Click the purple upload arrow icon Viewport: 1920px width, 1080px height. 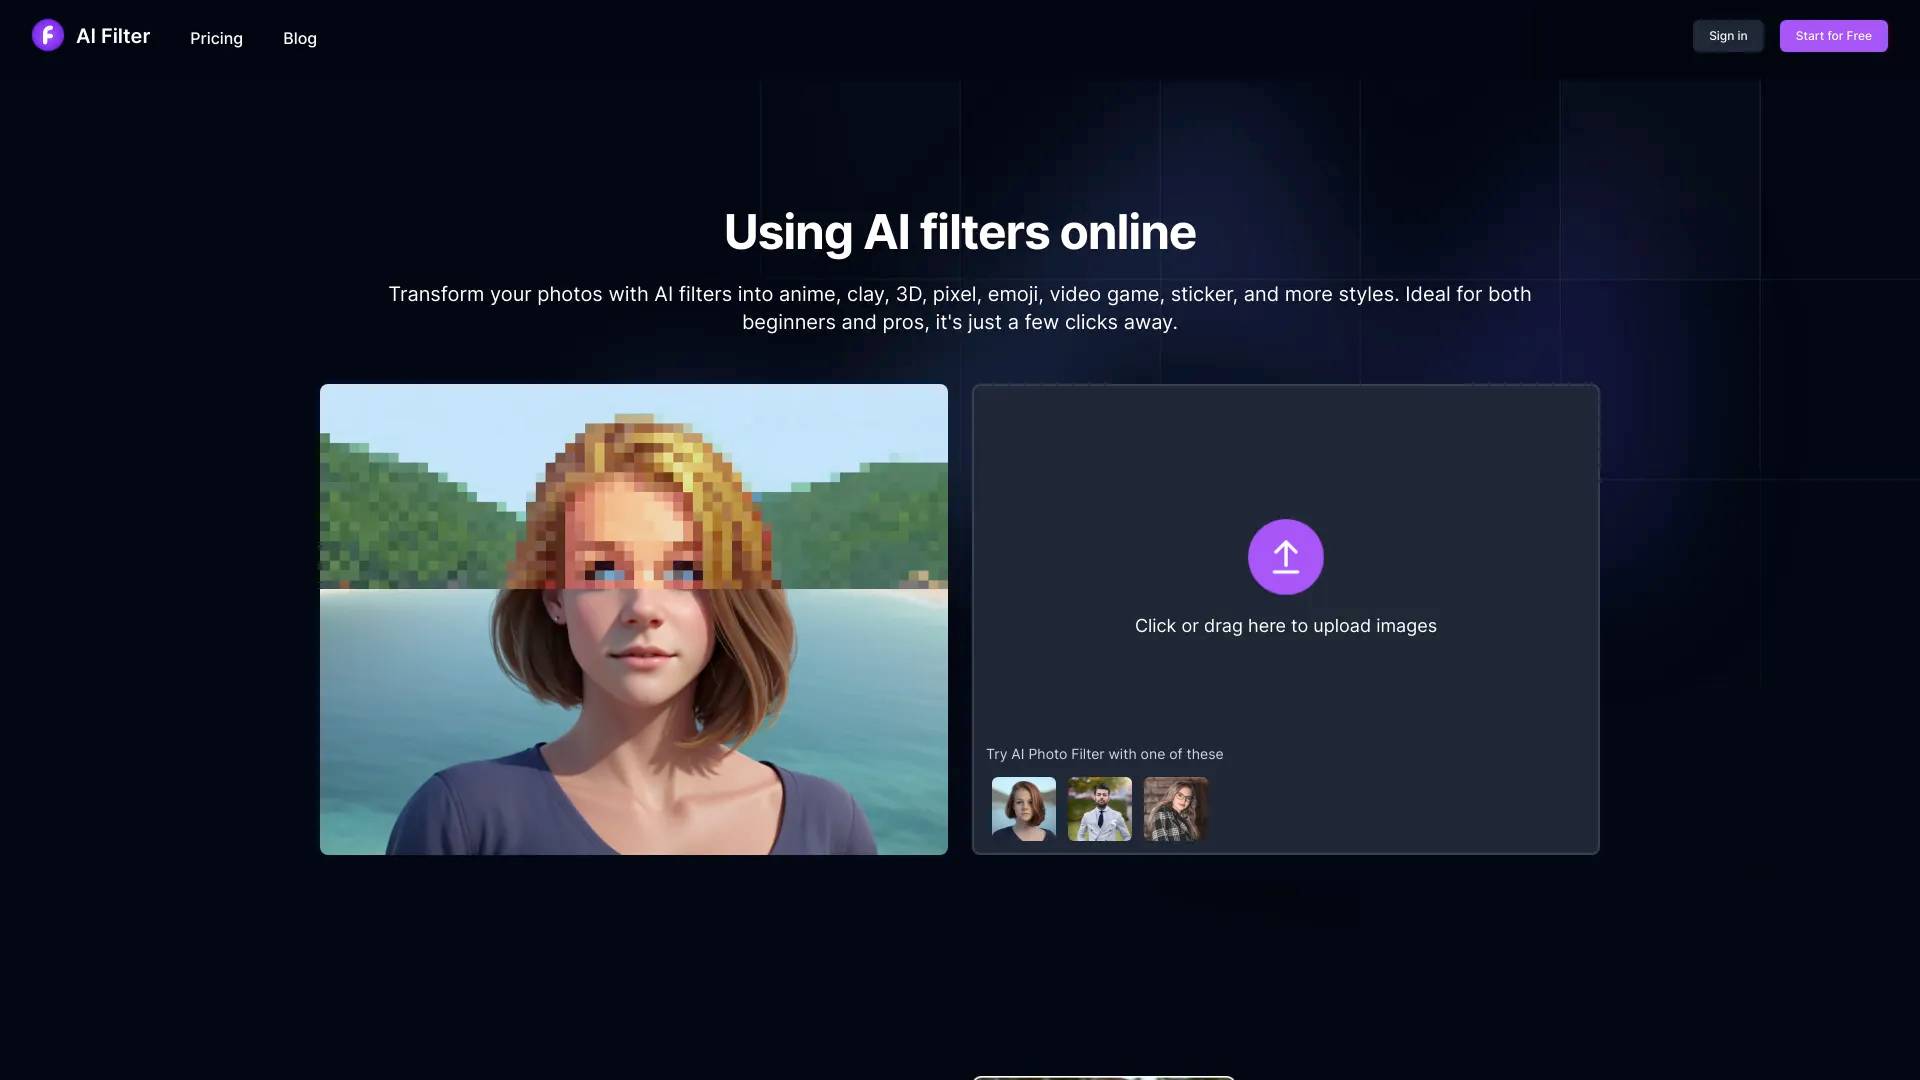tap(1285, 557)
